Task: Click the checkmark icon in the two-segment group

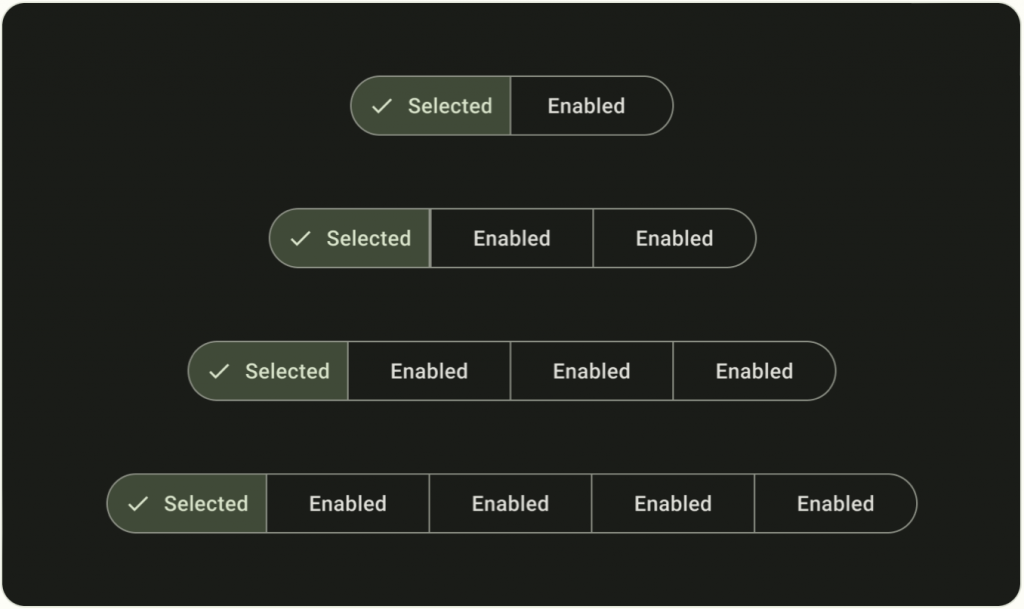Action: click(381, 106)
